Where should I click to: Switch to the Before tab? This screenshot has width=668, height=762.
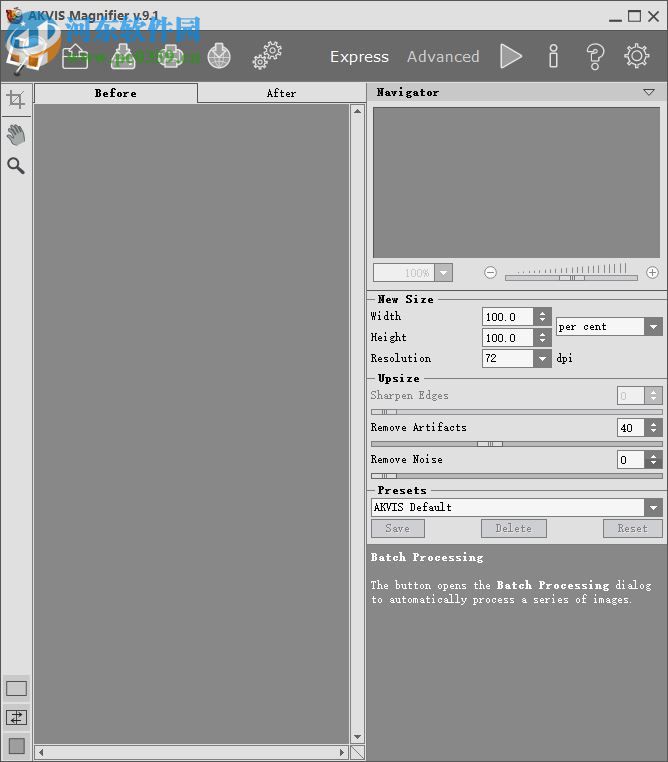[116, 93]
